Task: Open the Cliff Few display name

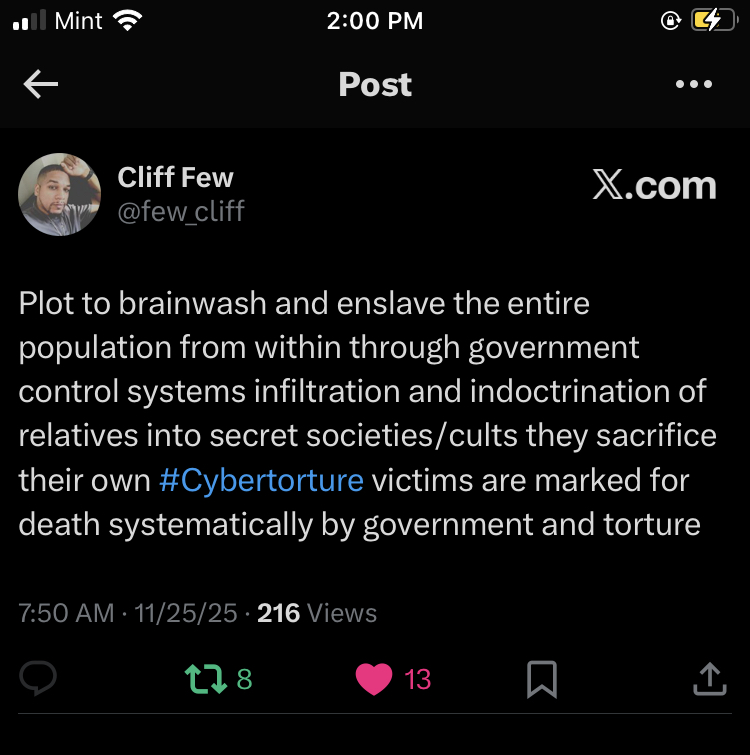Action: [x=176, y=177]
